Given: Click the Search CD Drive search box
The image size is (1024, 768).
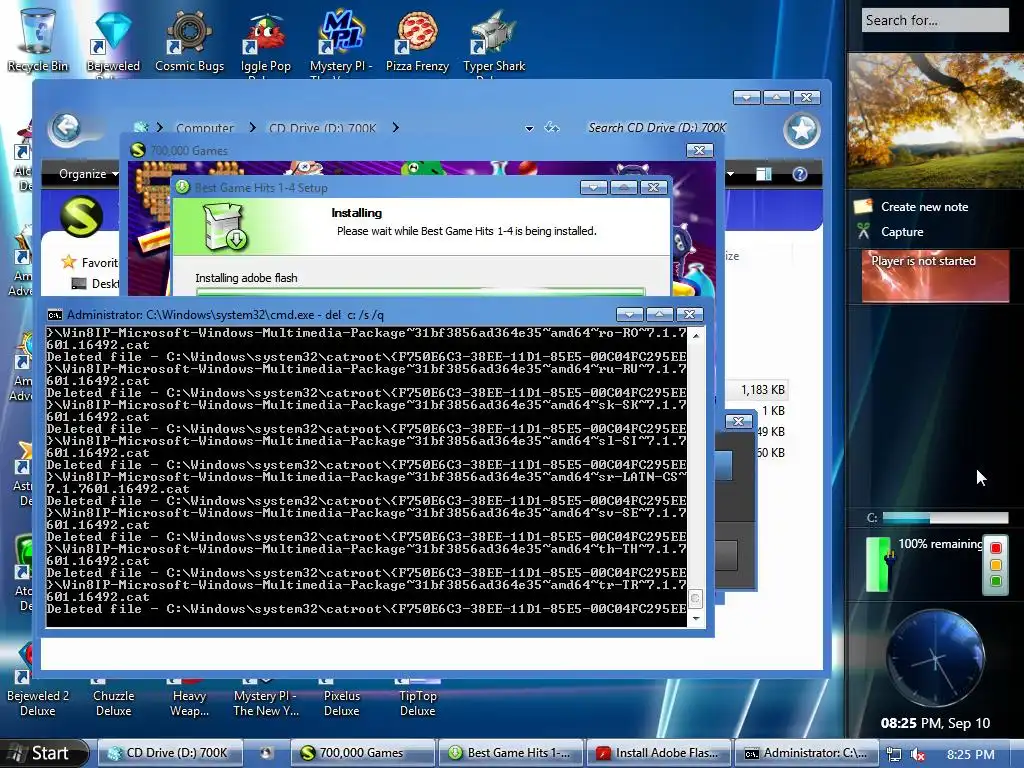Looking at the screenshot, I should pyautogui.click(x=656, y=128).
